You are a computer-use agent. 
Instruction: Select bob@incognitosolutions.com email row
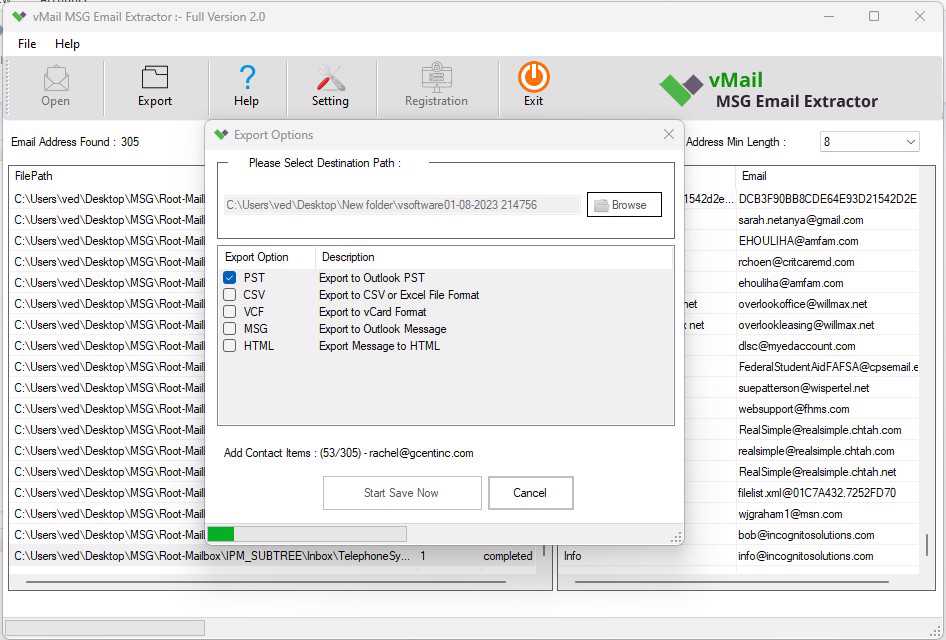[806, 535]
